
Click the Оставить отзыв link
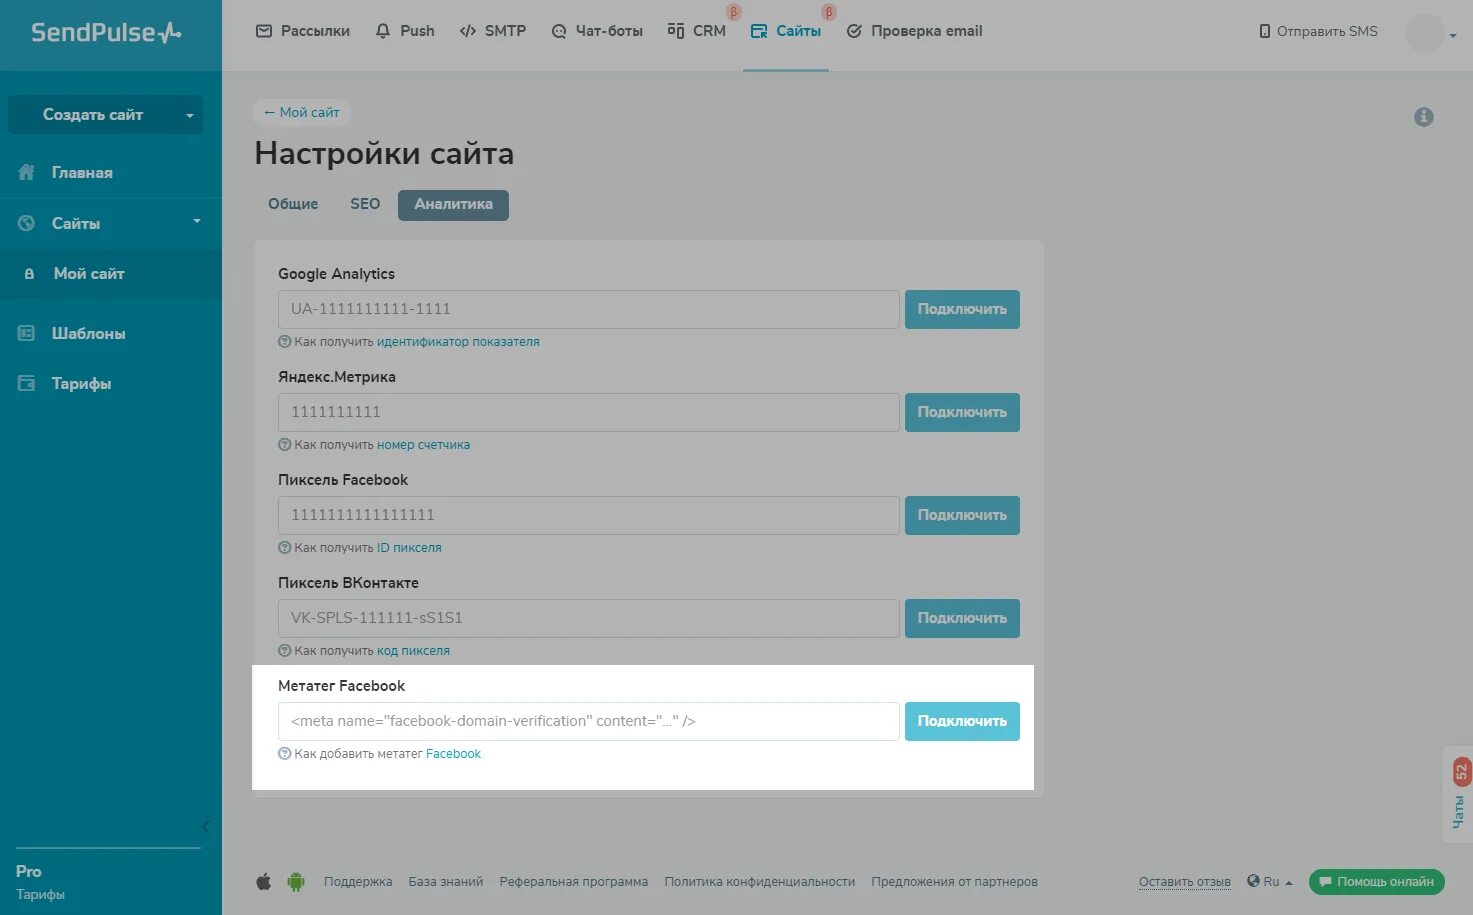(x=1184, y=882)
